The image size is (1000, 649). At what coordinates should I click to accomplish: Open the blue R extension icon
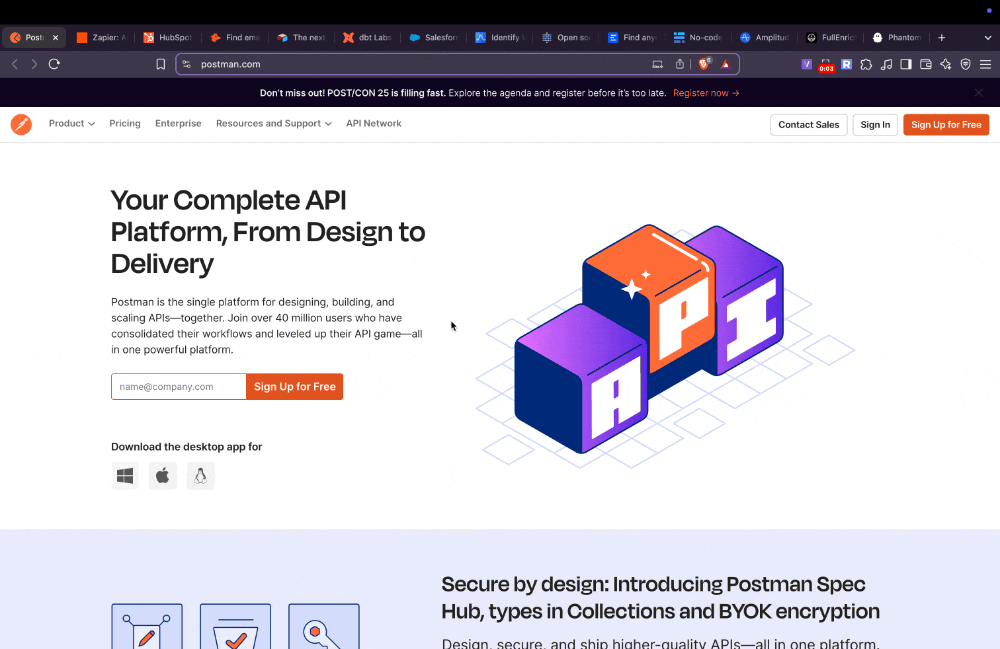tap(846, 64)
